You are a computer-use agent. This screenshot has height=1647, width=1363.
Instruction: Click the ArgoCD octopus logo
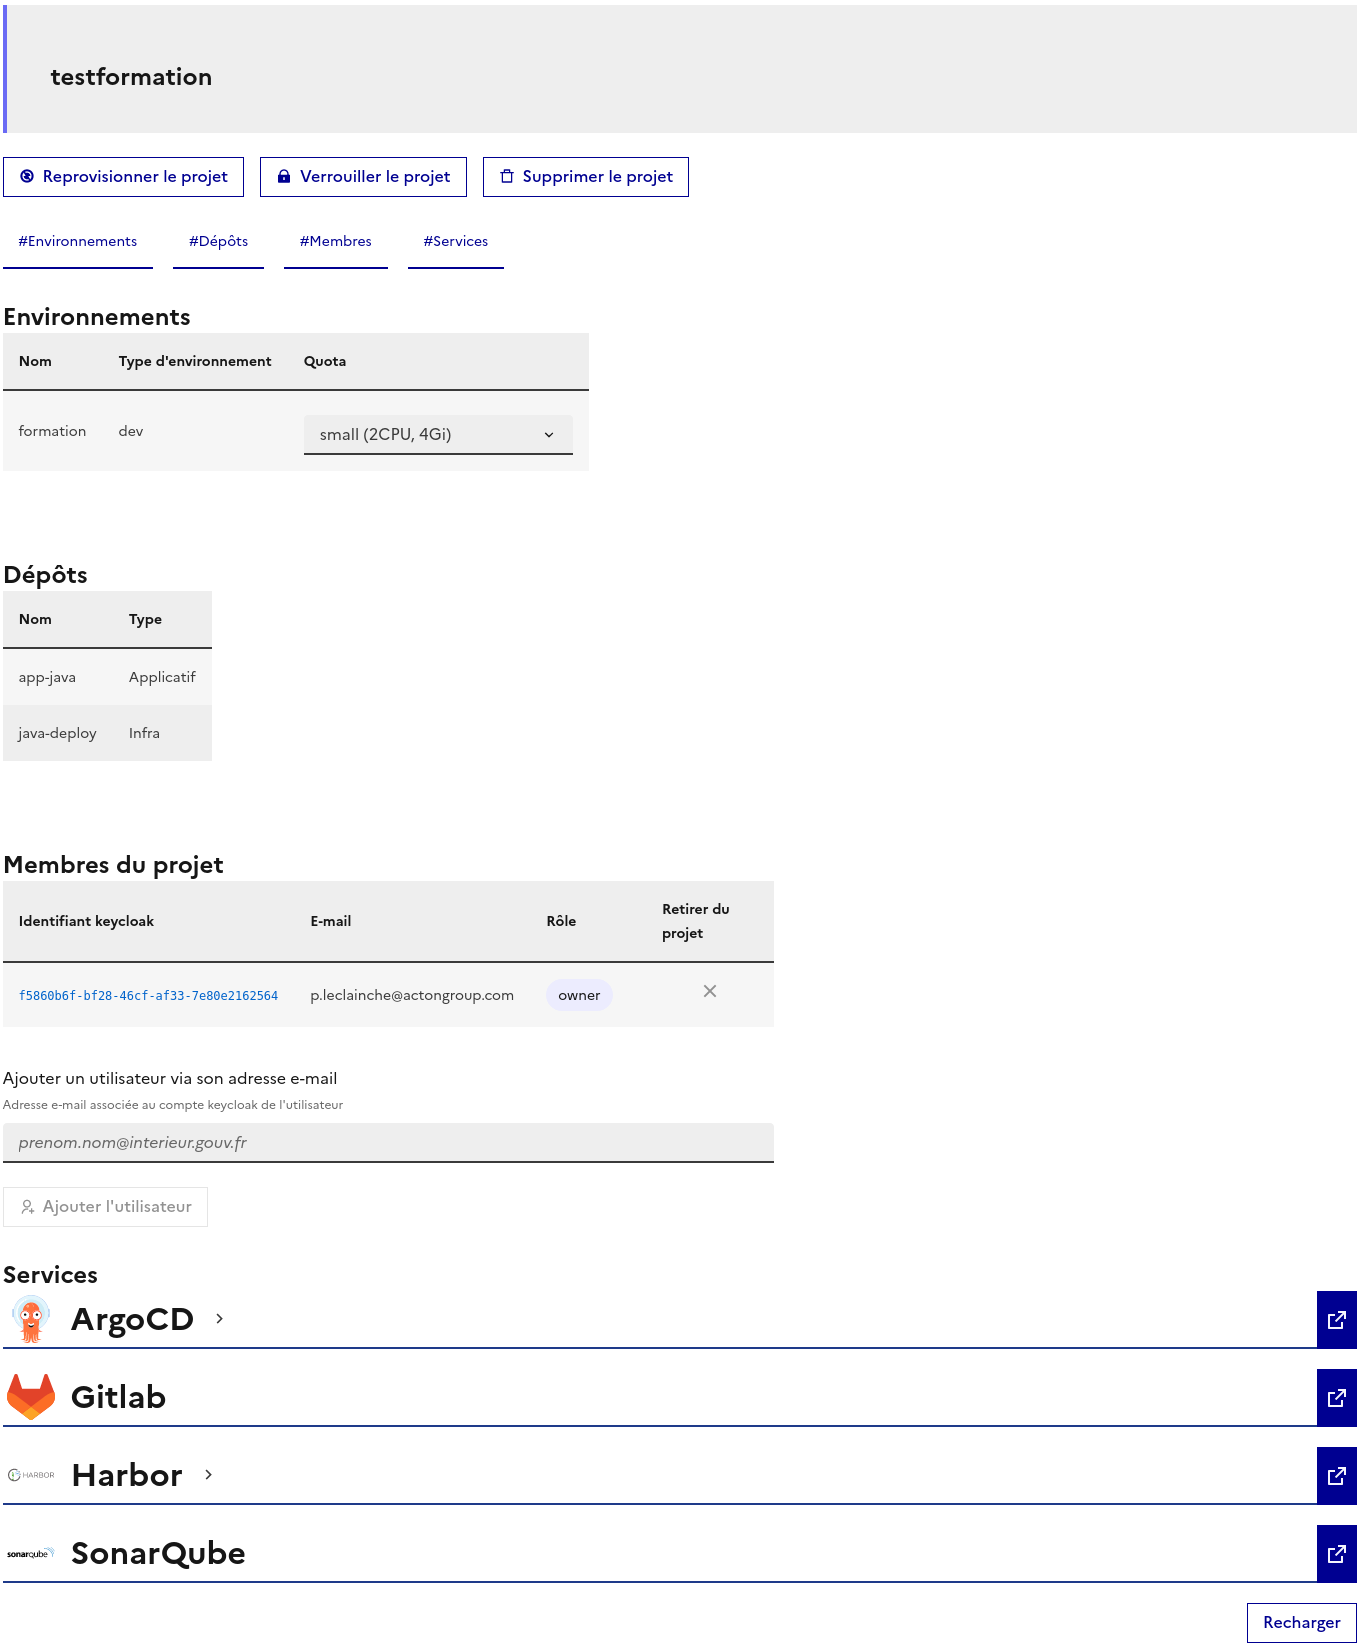point(31,1320)
